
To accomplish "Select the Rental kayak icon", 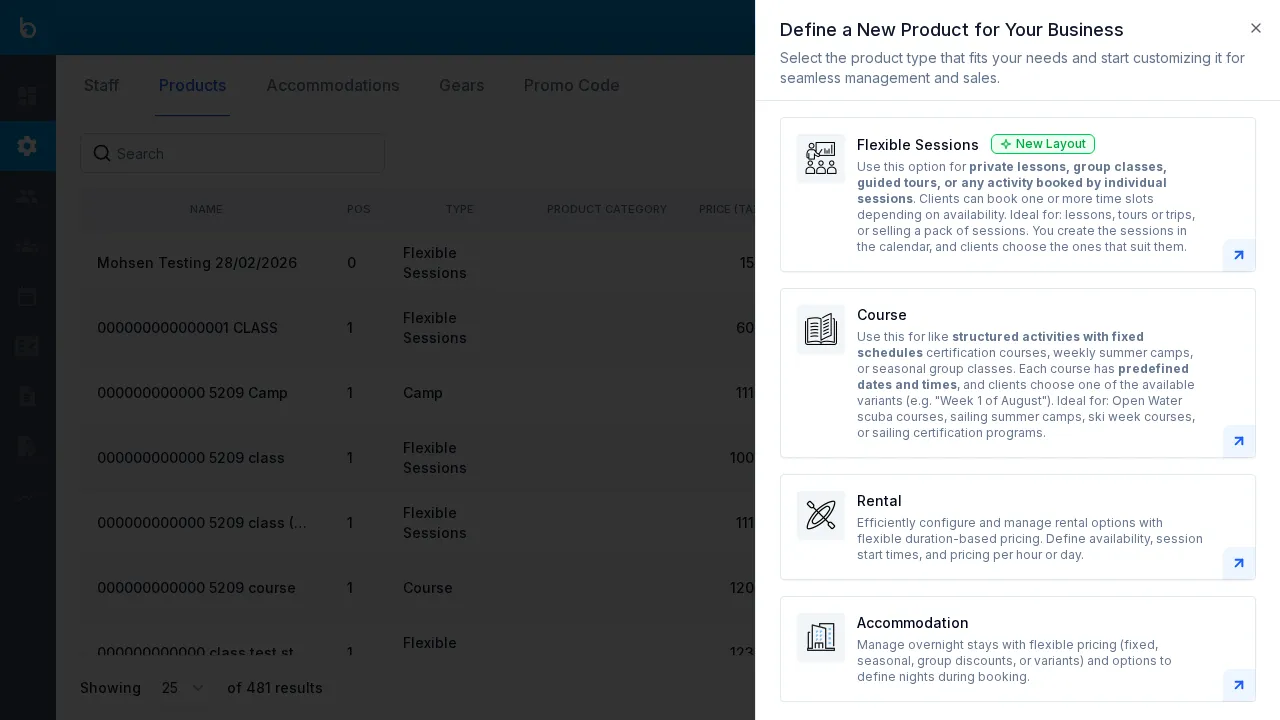I will [x=821, y=515].
